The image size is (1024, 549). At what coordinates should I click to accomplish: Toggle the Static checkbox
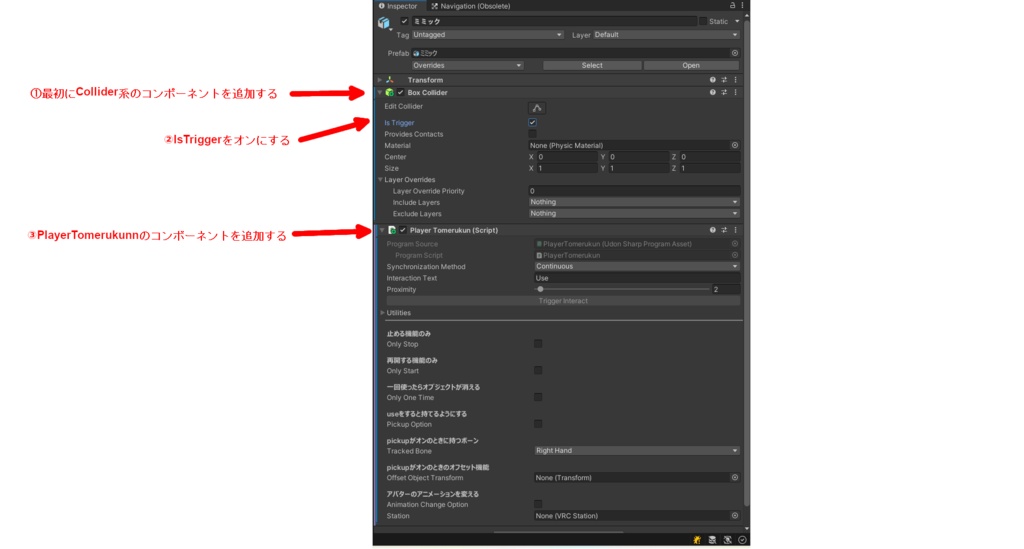(x=703, y=22)
